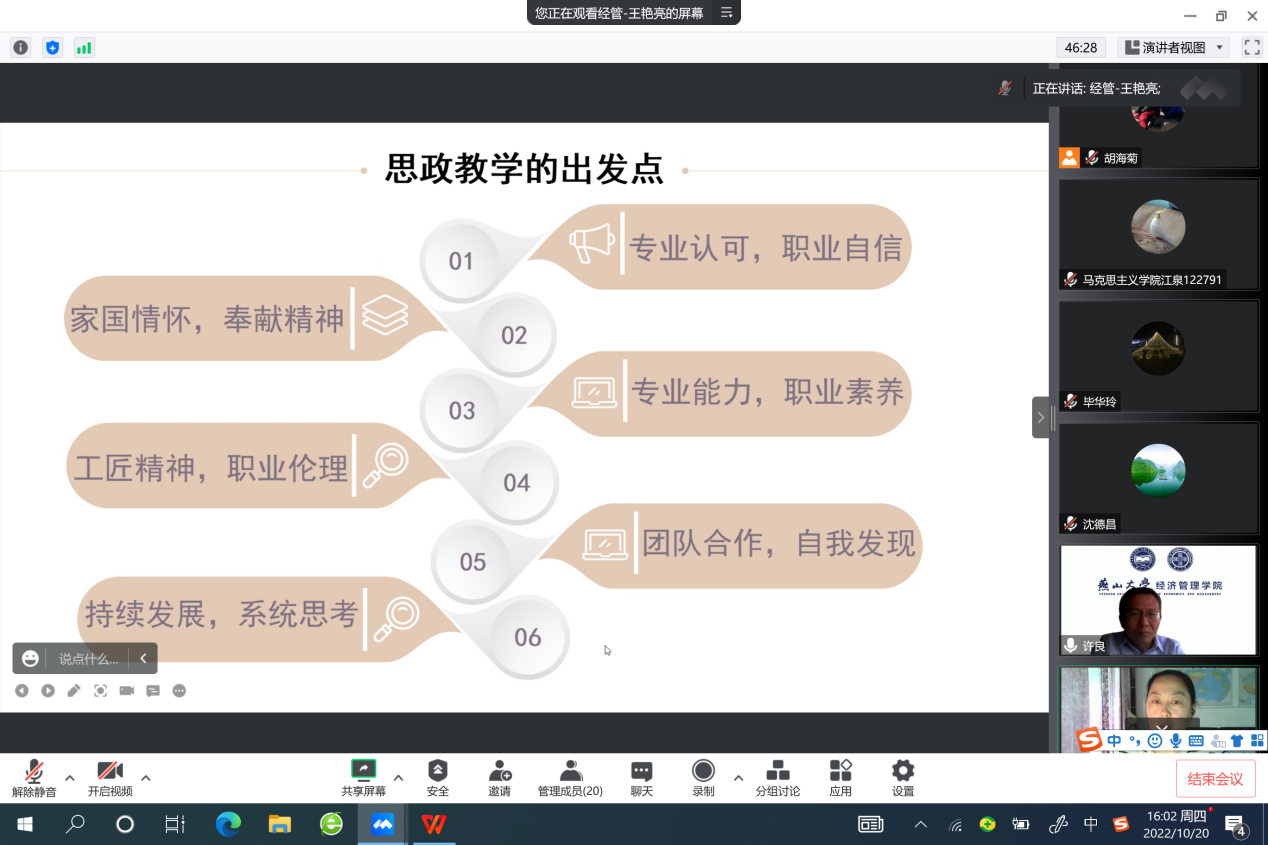This screenshot has height=845, width=1268.
Task: Open the 应用 apps icon
Action: (840, 777)
